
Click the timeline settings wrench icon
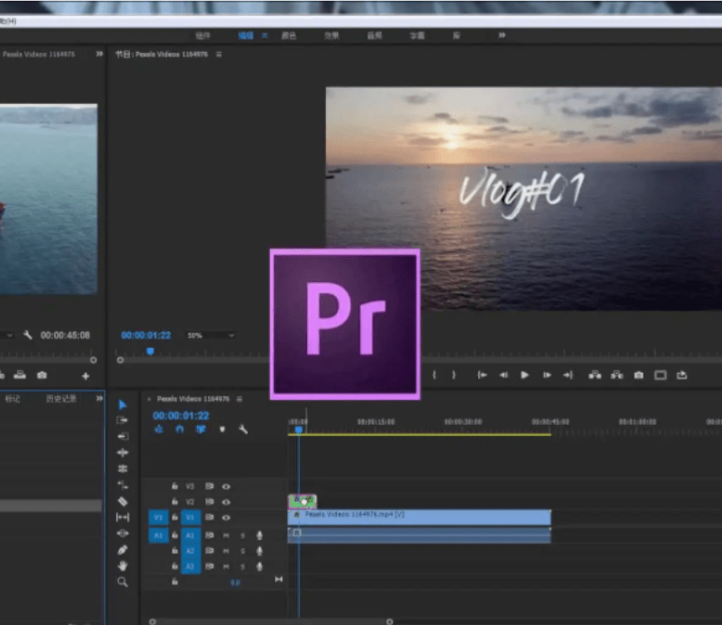pos(243,430)
